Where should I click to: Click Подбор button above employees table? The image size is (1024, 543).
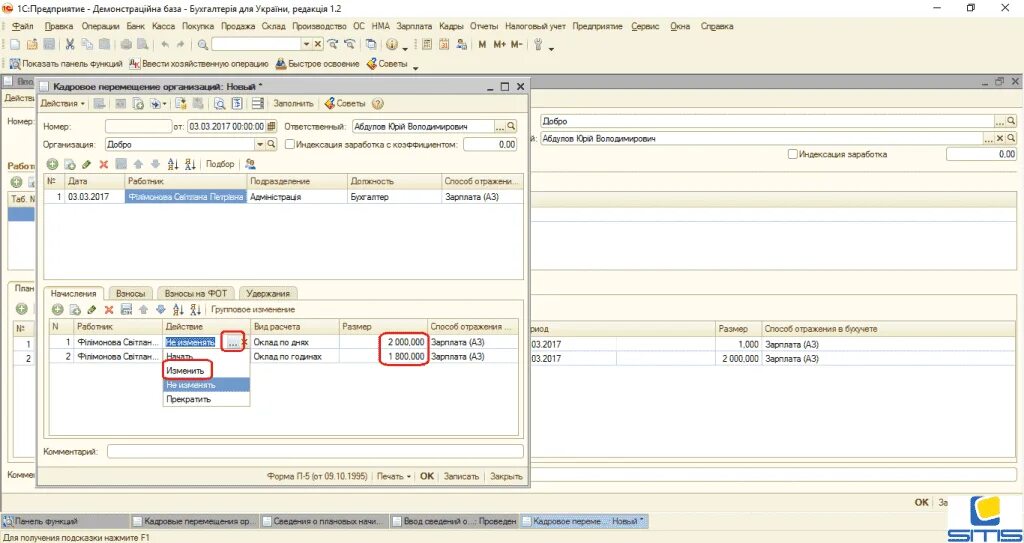tap(220, 164)
